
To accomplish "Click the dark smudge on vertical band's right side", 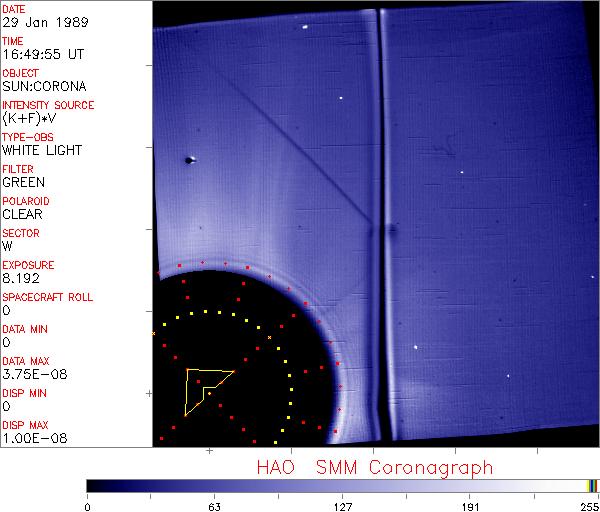I will pyautogui.click(x=392, y=230).
